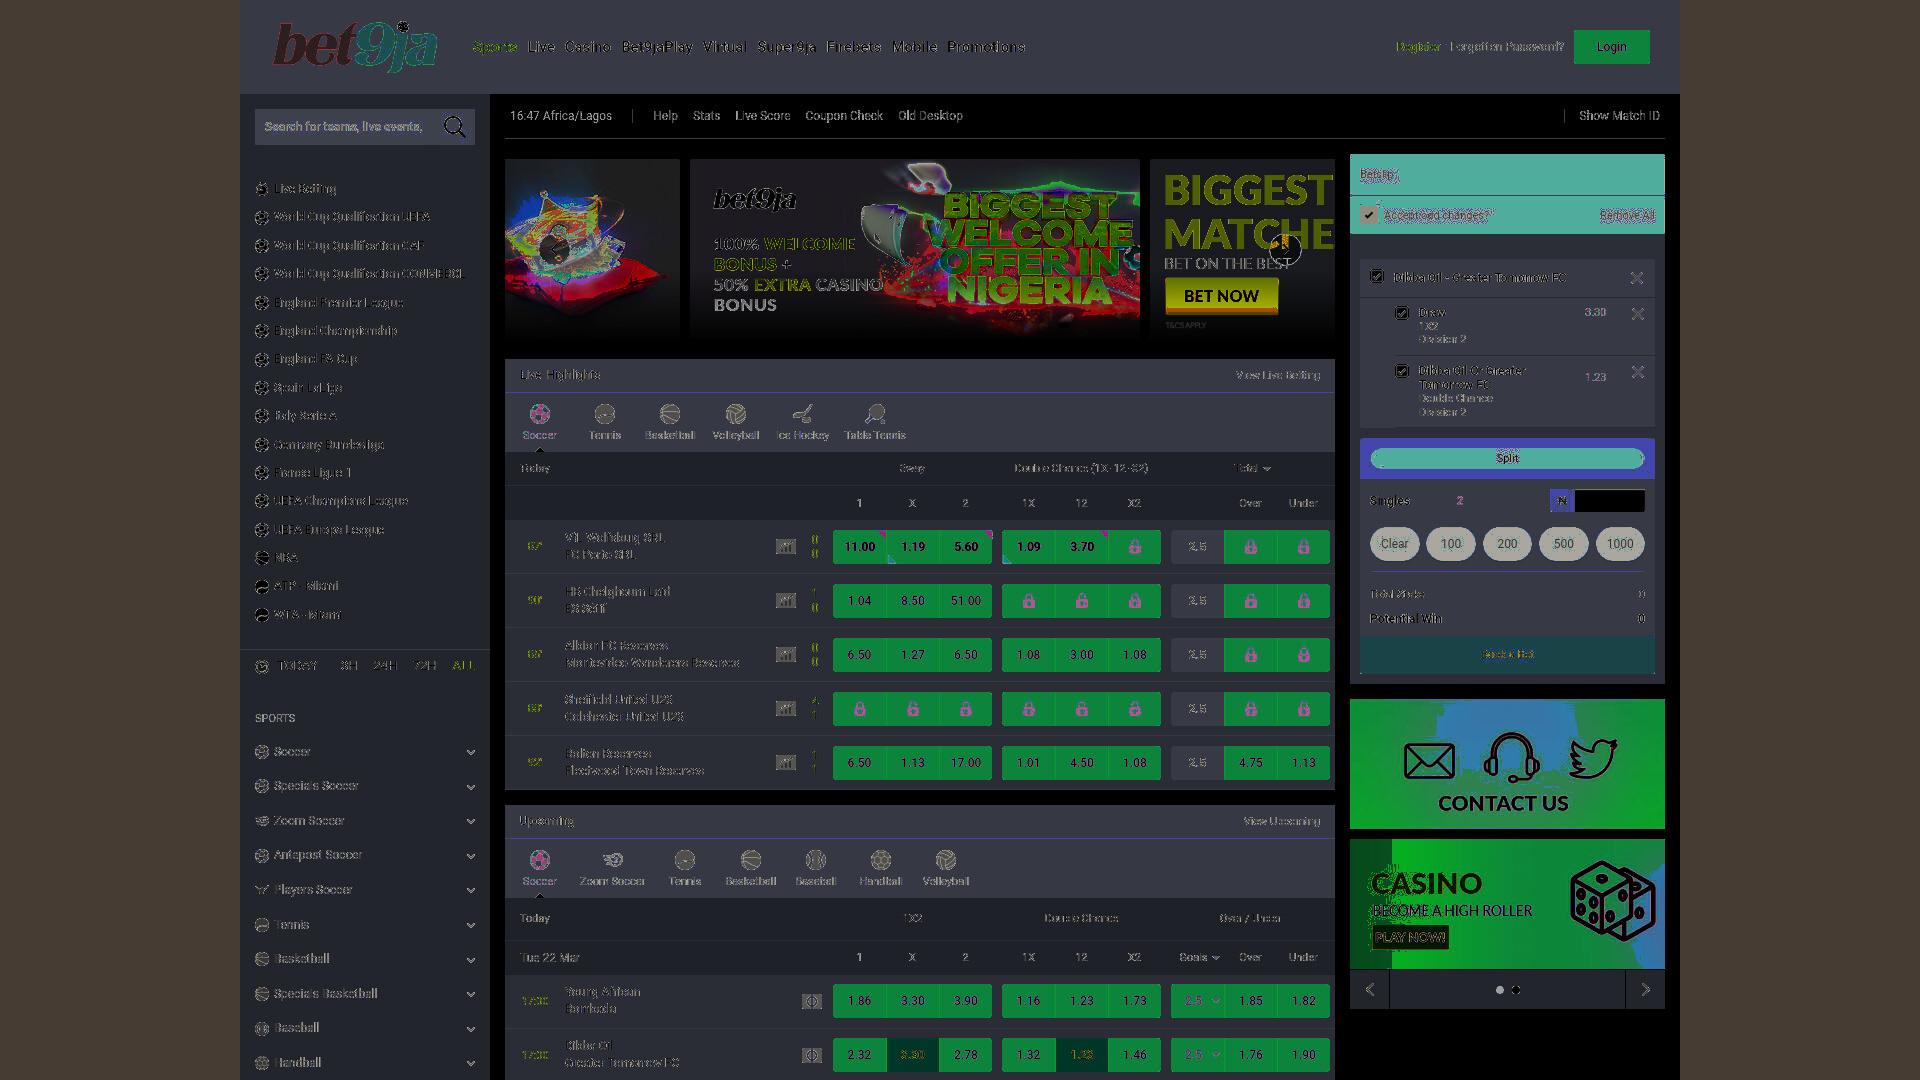Open match info icon for Dibba Oil row
Screen dimensions: 1920x1080
812,1055
